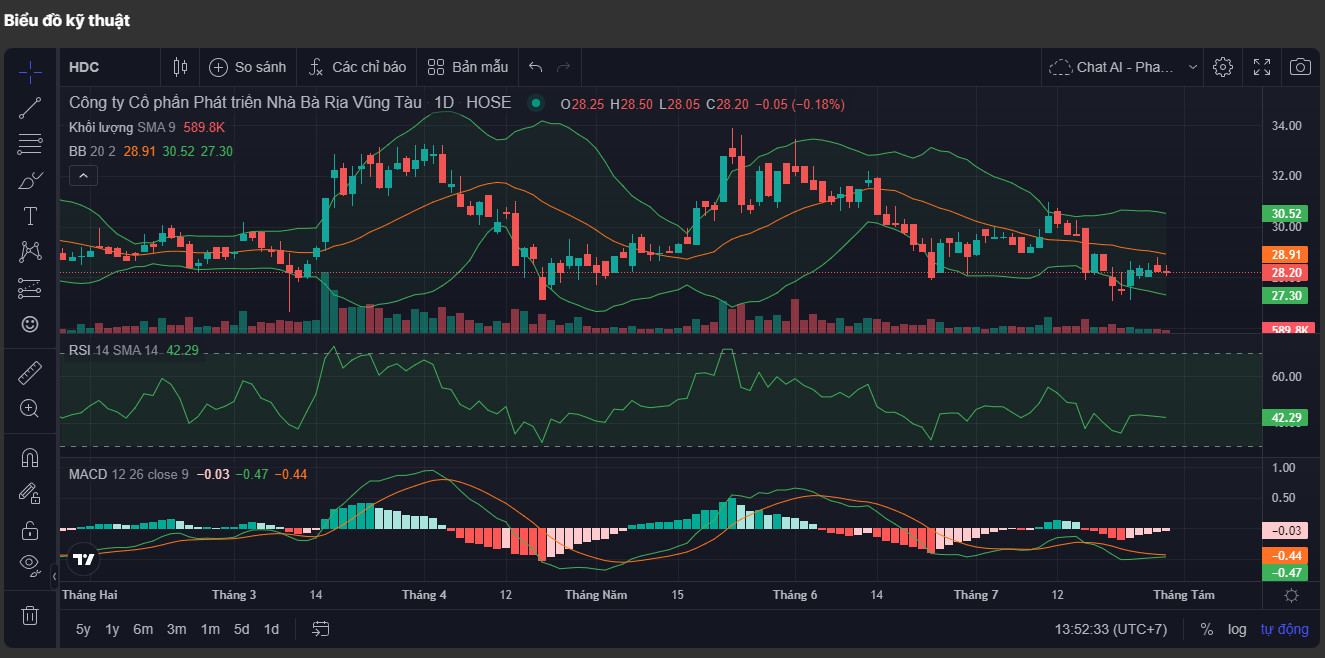Select the 3m time range
1325x658 pixels.
[x=176, y=629]
